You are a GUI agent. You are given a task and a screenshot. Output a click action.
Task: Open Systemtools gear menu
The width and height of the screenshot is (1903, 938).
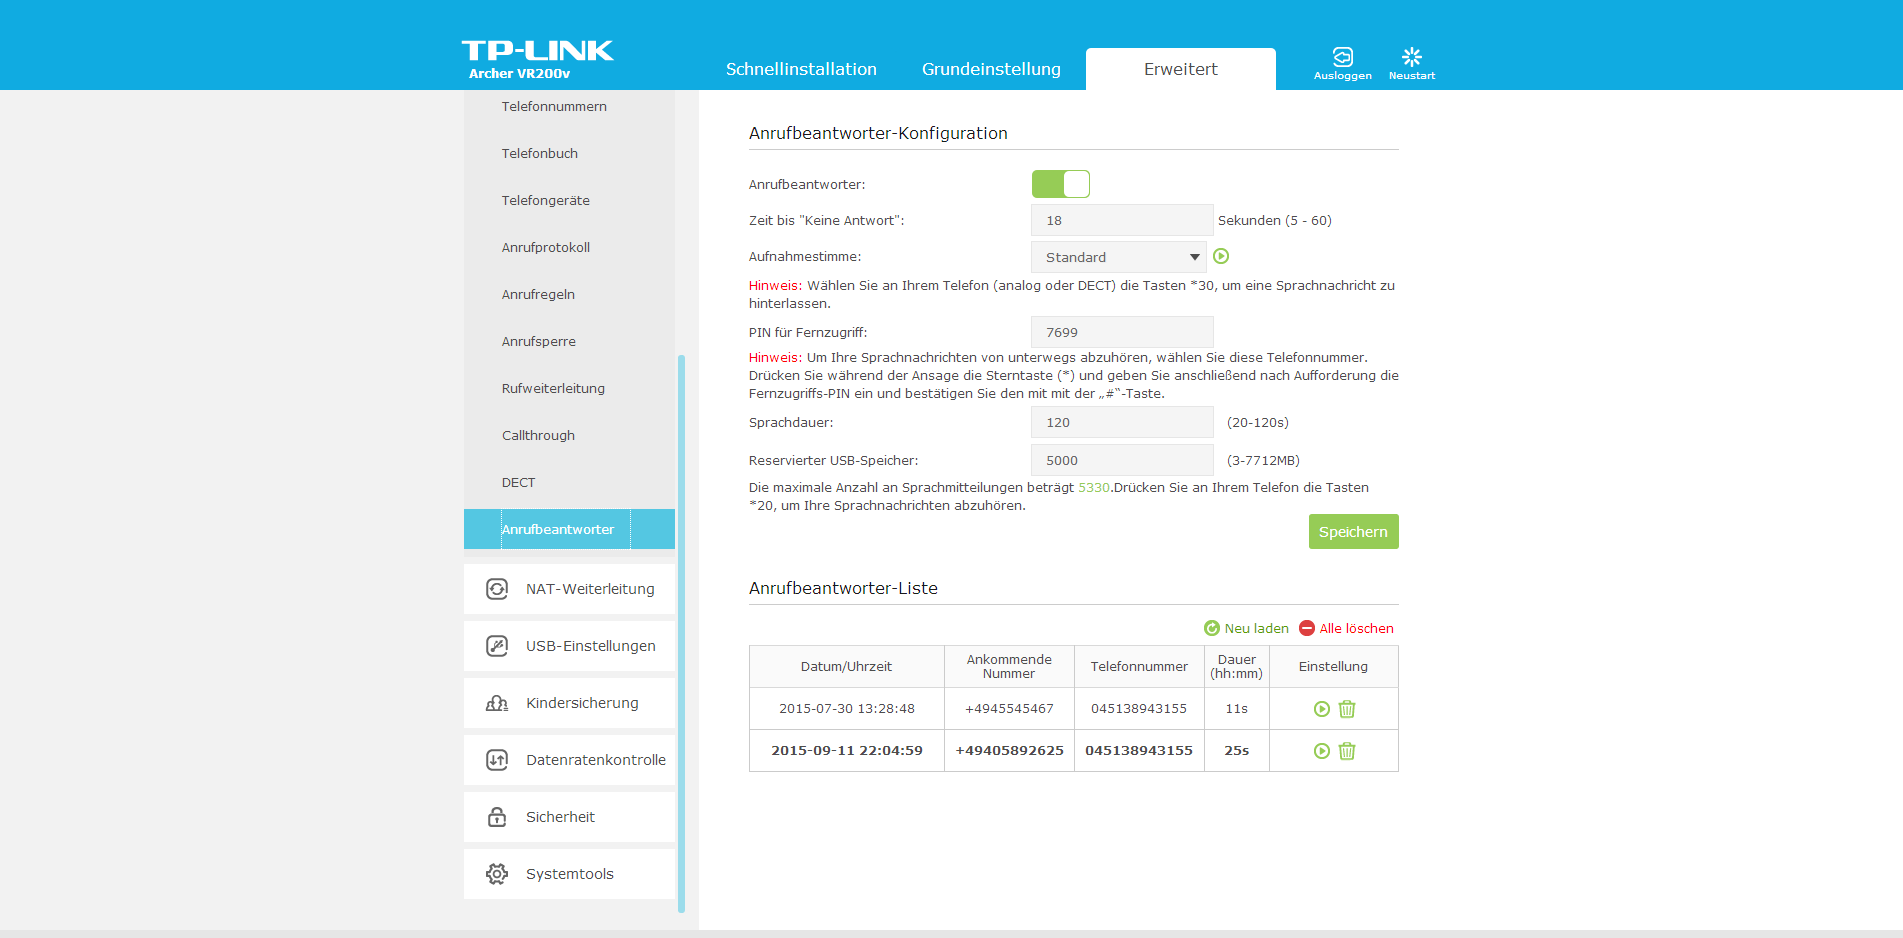pos(497,874)
